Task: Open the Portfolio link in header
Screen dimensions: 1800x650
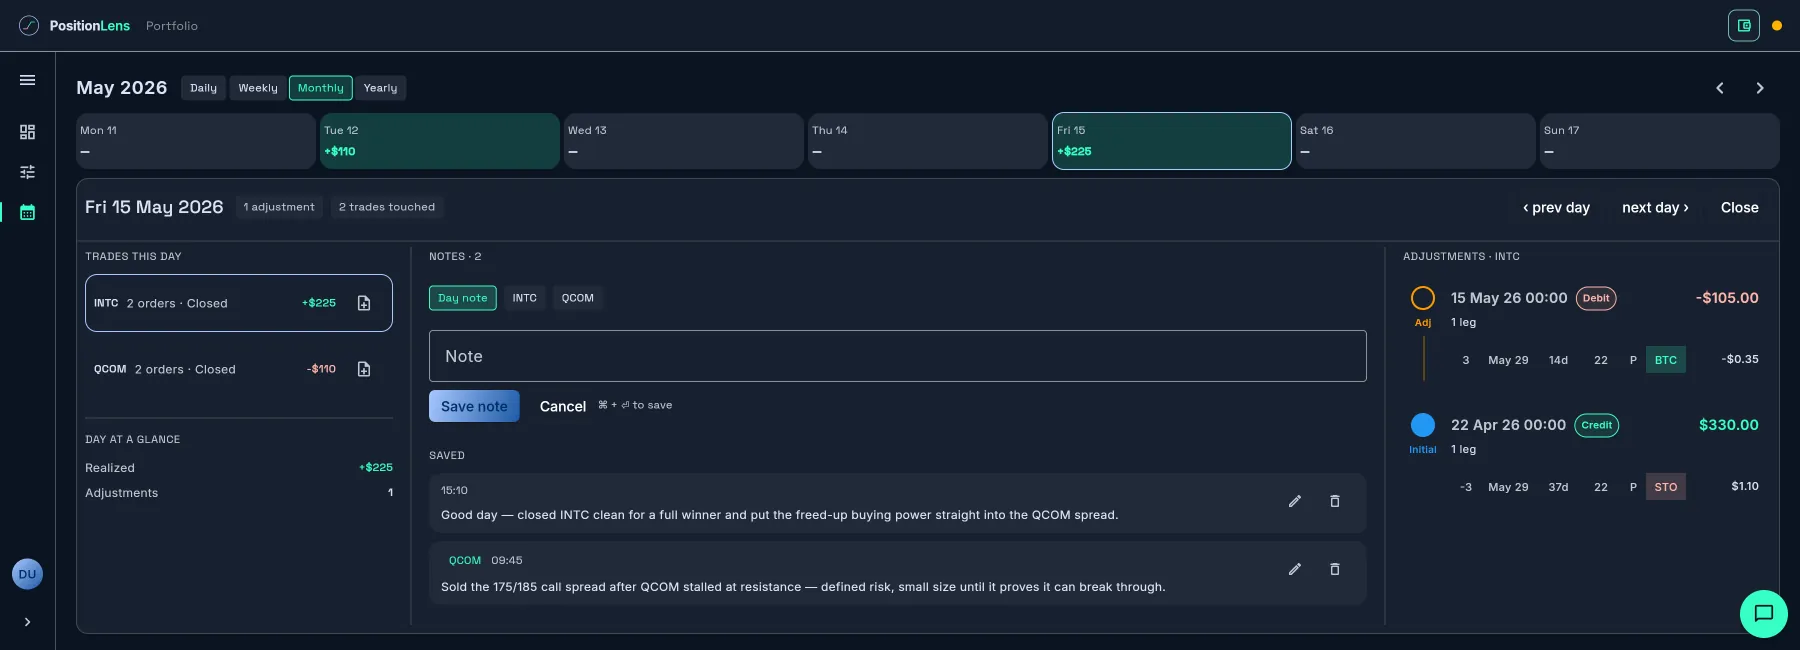Action: [172, 26]
